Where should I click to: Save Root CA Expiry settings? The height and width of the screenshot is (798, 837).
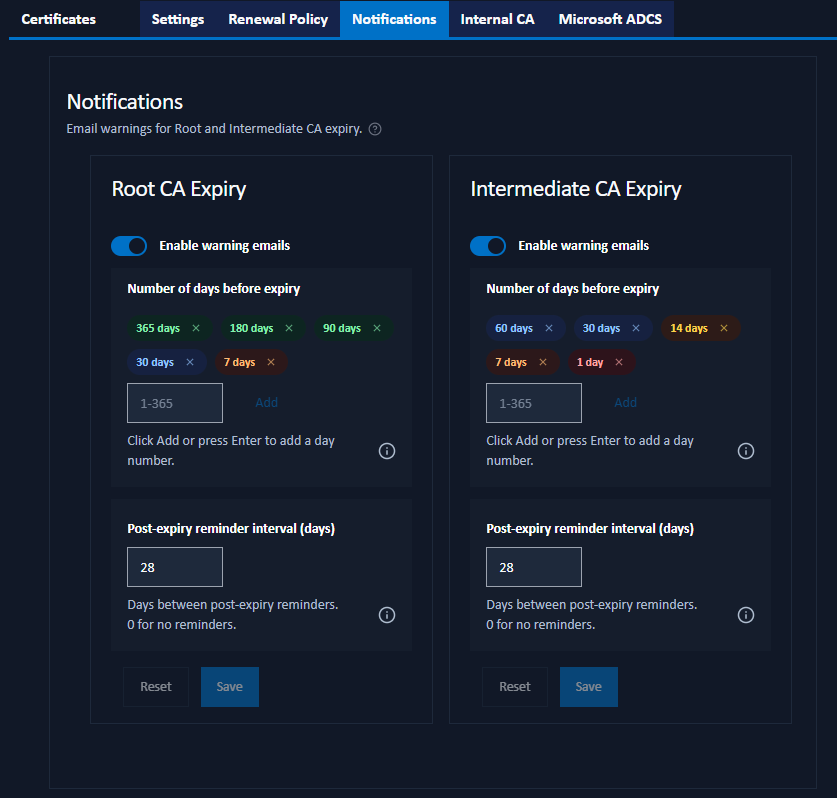click(230, 687)
